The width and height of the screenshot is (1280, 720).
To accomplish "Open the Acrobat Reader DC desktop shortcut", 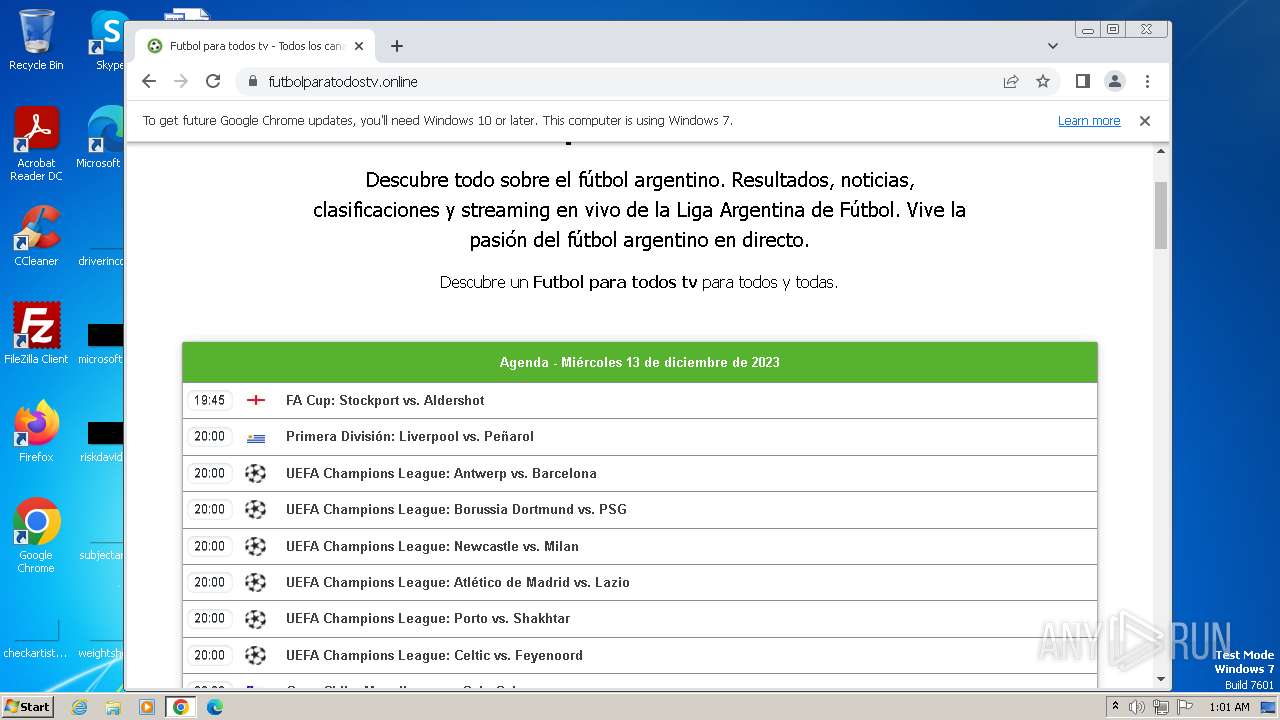I will pos(36,144).
